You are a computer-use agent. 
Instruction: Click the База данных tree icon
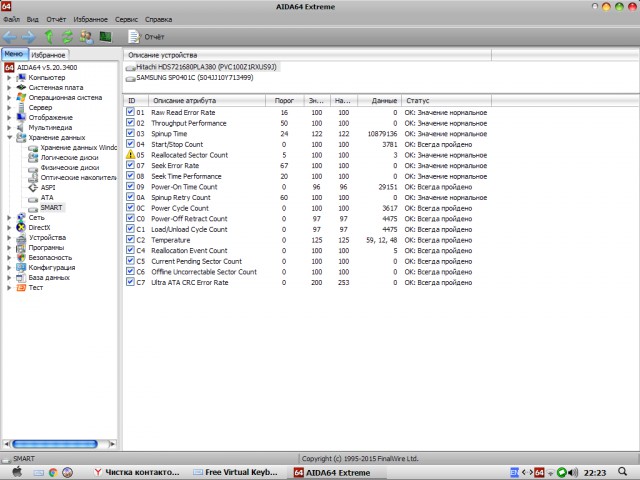[21, 278]
